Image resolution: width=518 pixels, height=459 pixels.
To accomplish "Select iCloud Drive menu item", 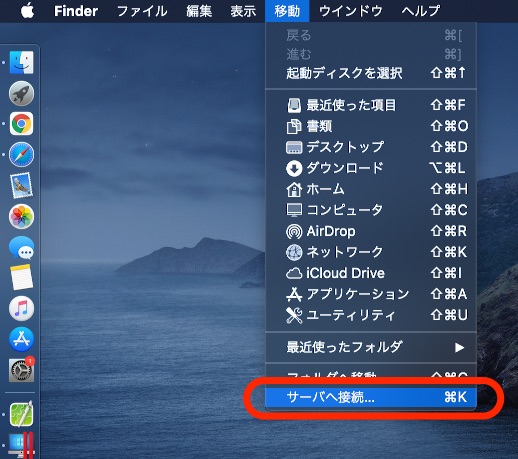I will 371,273.
